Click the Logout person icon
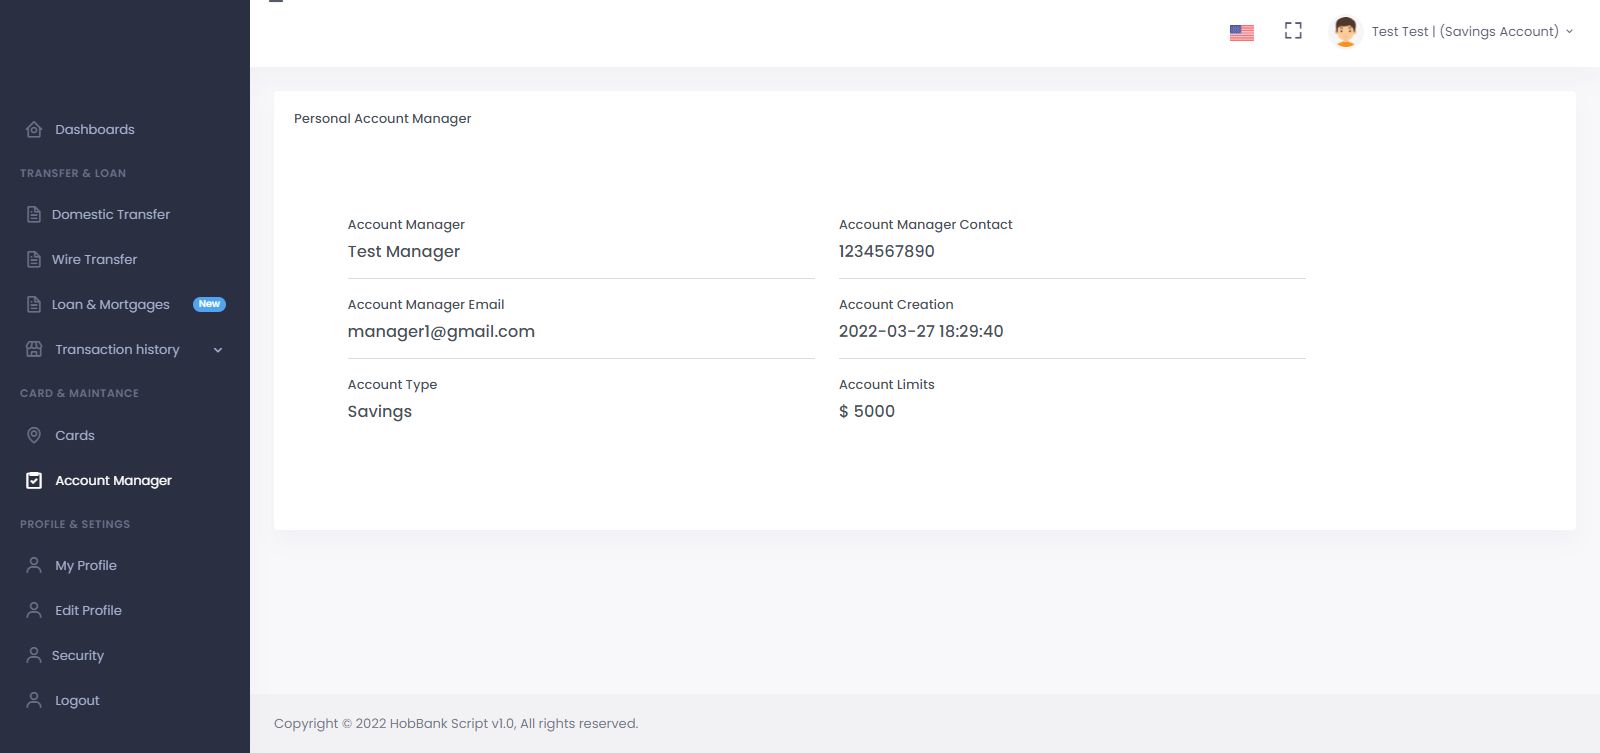This screenshot has width=1600, height=753. coord(34,700)
